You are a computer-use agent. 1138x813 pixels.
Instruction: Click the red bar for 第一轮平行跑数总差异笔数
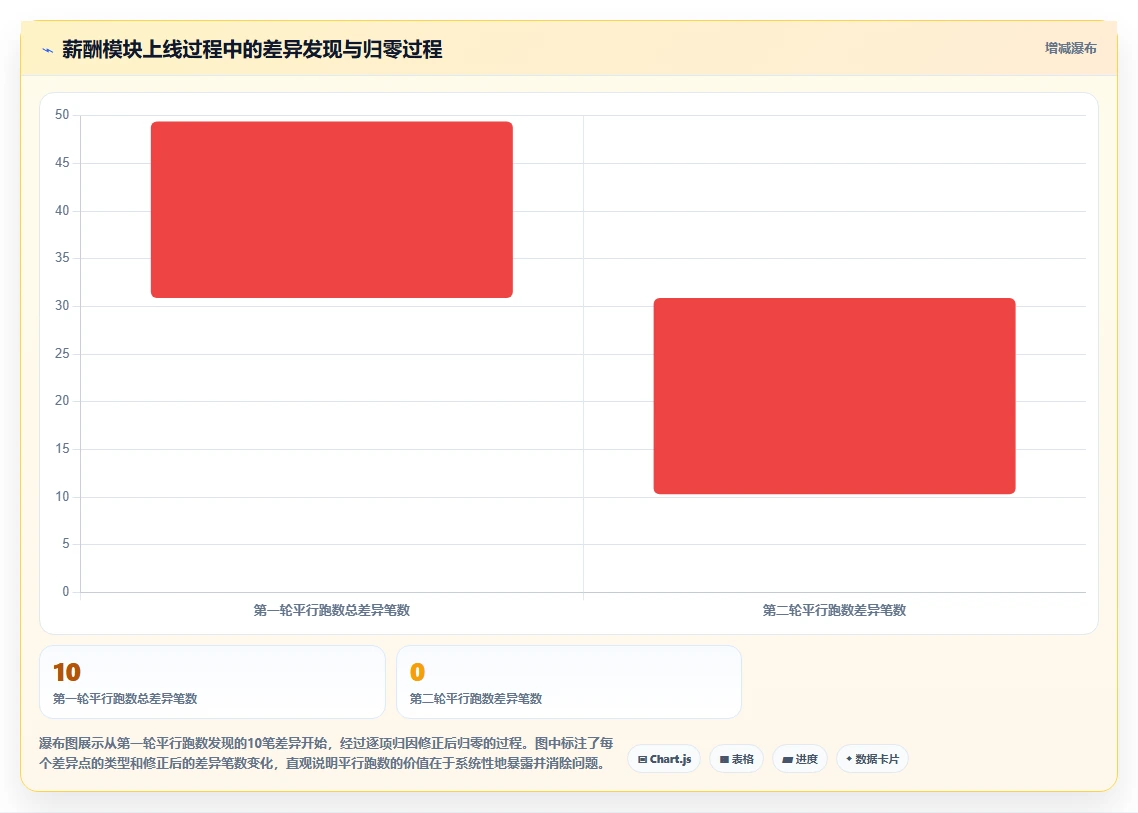point(332,210)
